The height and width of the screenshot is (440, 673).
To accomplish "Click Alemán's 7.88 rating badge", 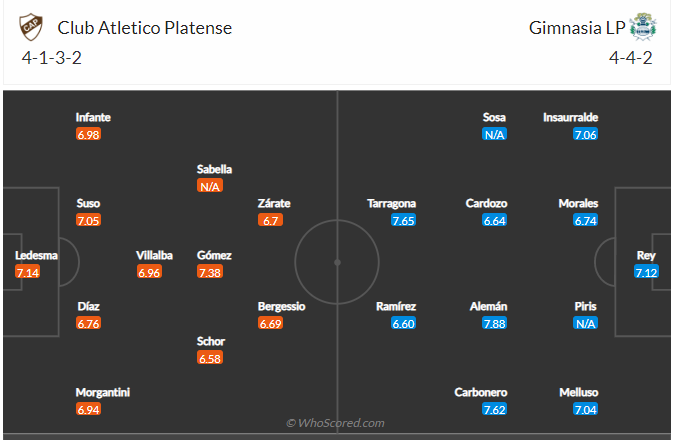I will click(x=494, y=323).
